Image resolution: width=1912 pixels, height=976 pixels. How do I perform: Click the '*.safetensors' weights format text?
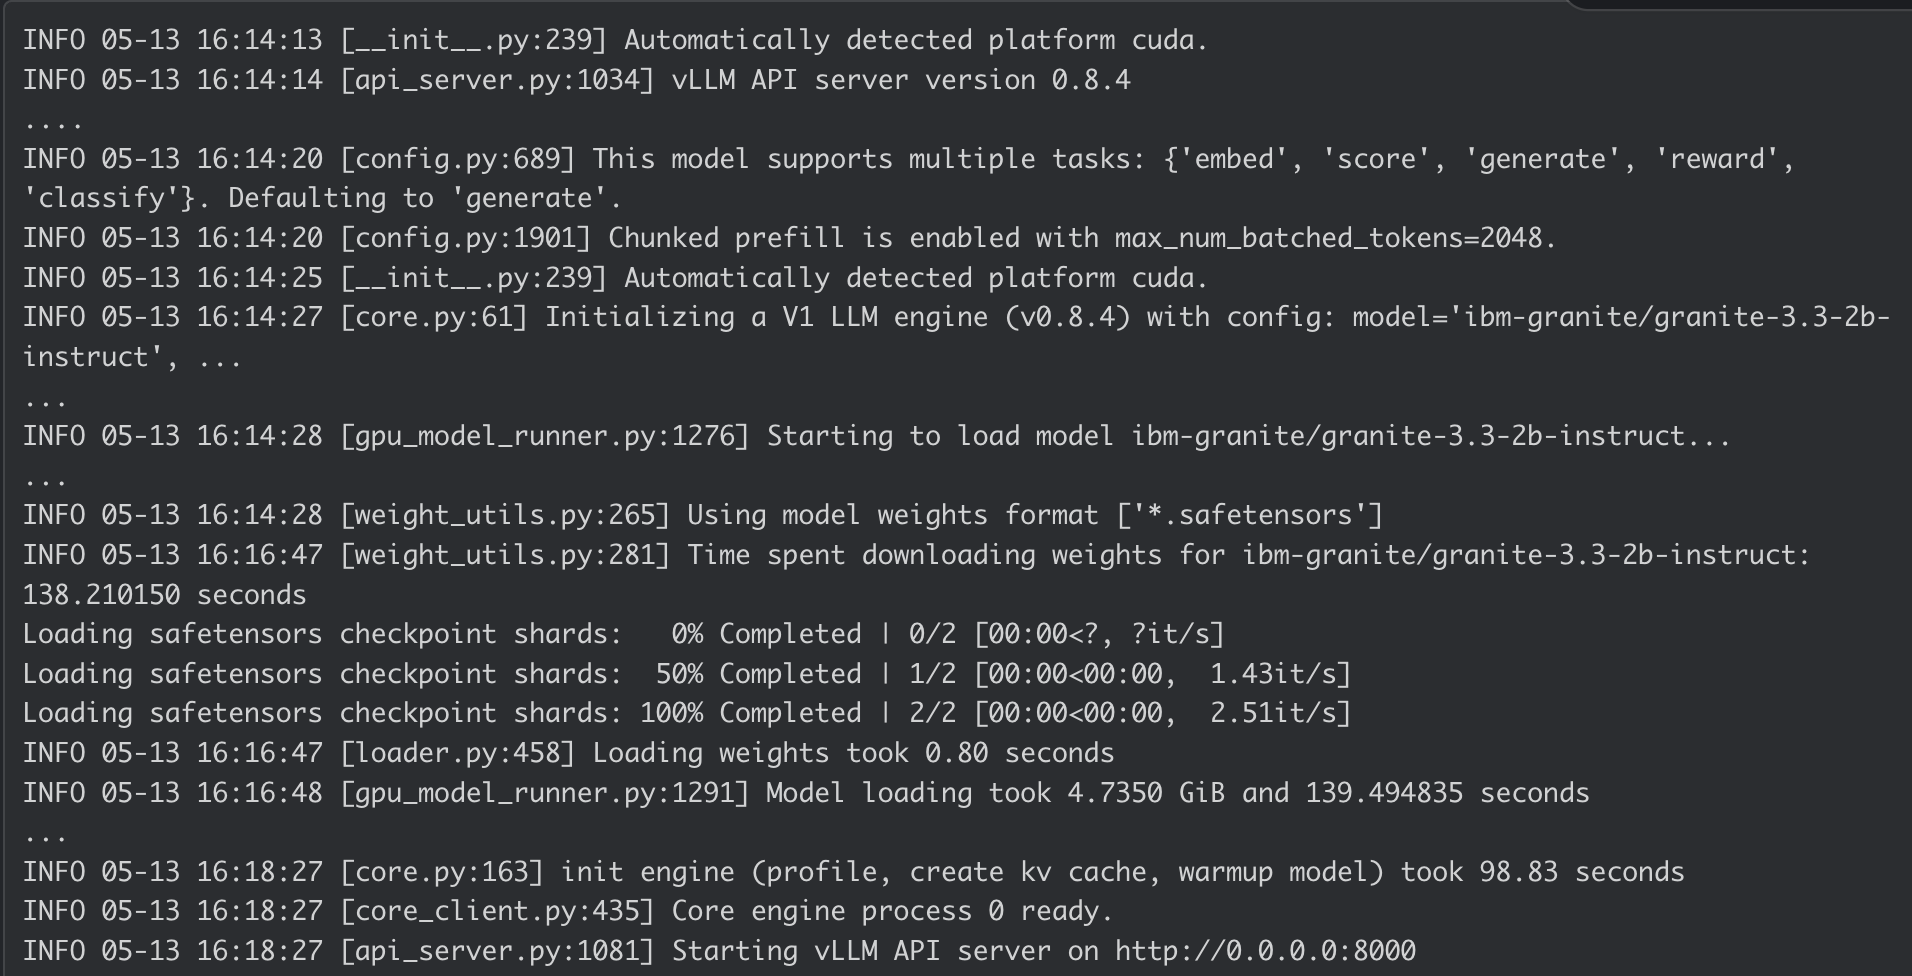[1249, 515]
